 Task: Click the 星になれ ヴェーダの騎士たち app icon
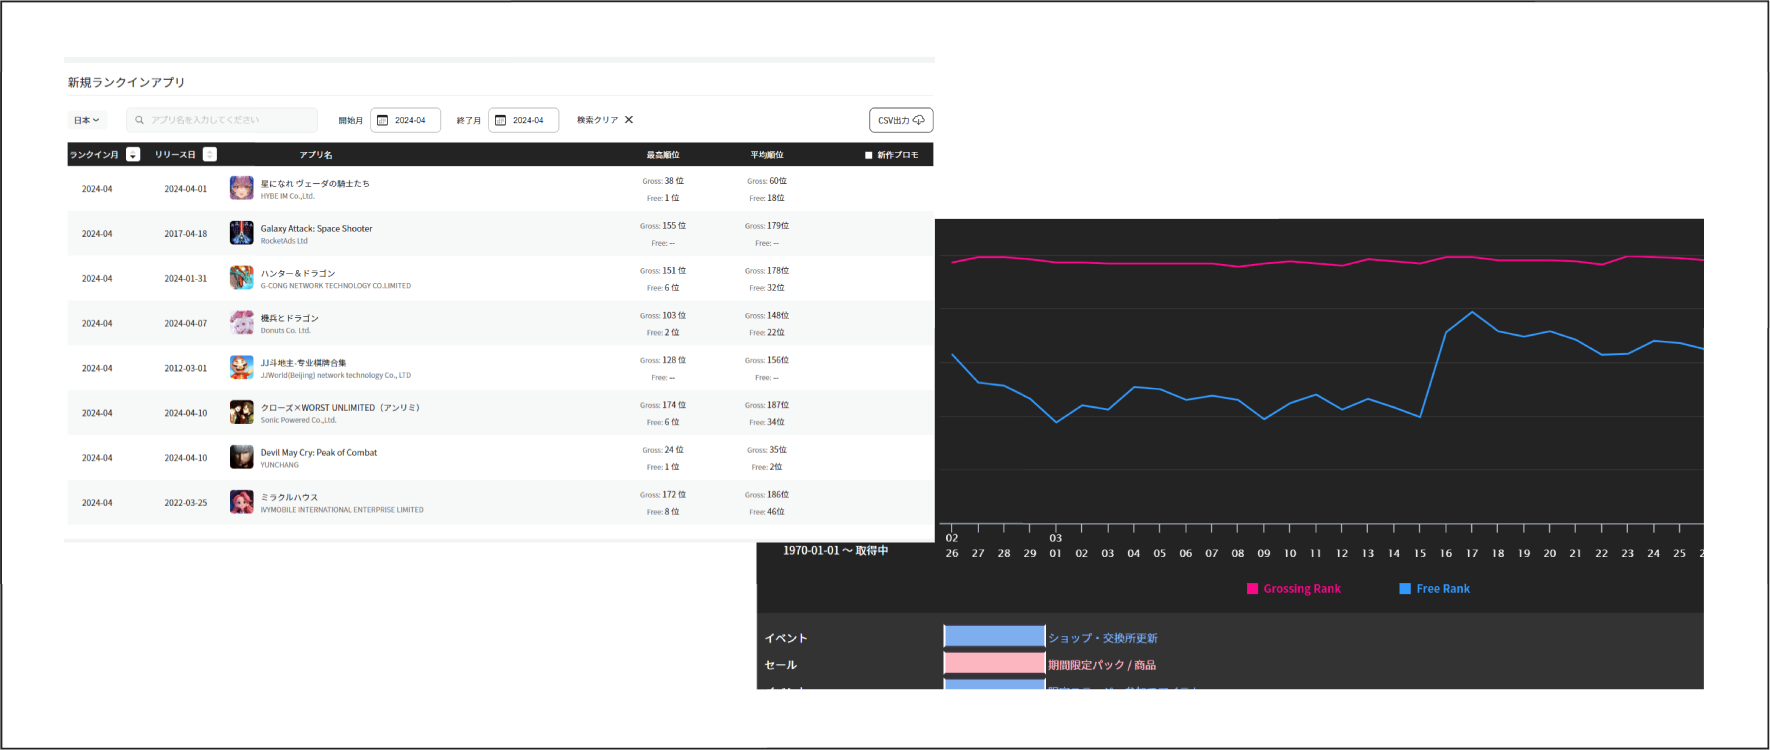(241, 188)
